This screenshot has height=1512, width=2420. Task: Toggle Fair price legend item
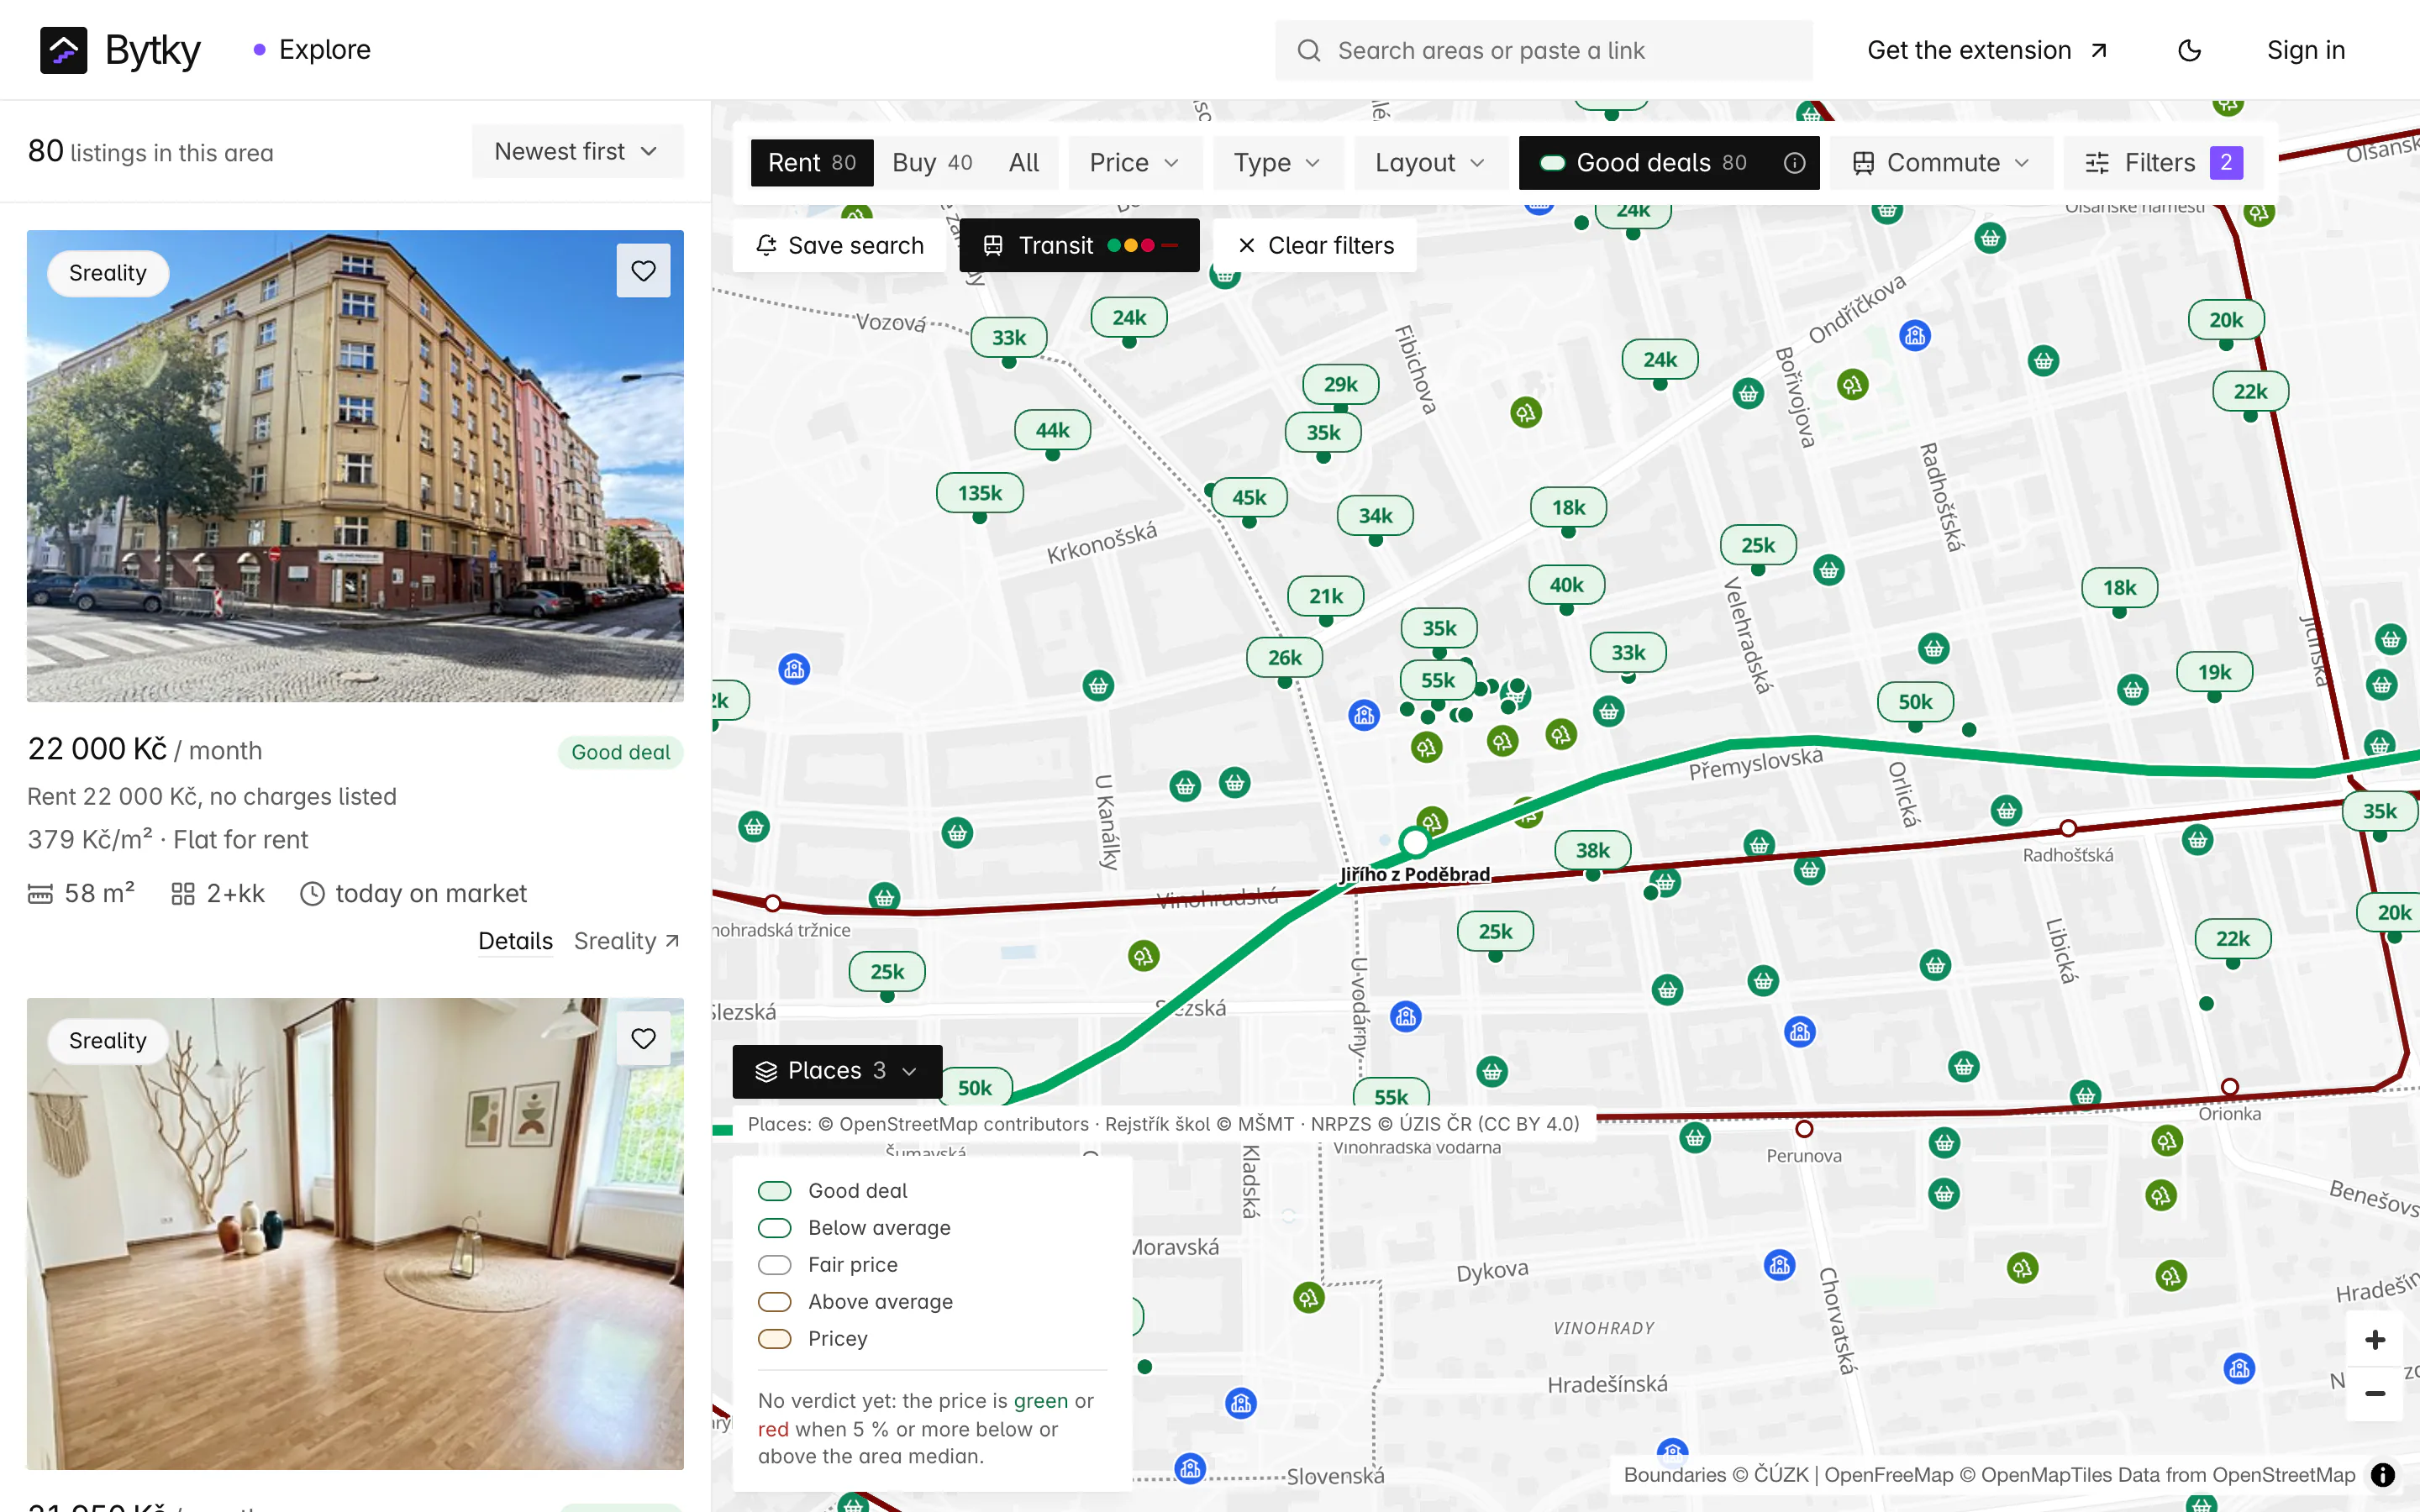(828, 1265)
